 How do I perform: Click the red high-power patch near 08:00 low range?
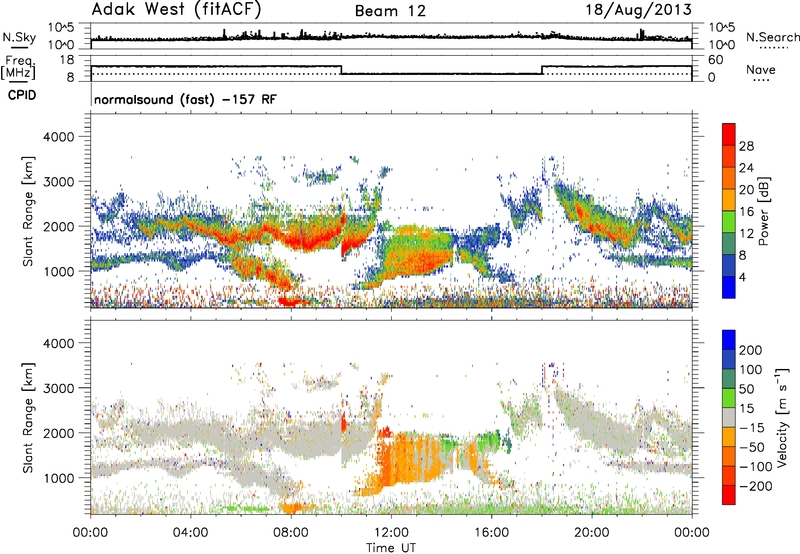291,301
